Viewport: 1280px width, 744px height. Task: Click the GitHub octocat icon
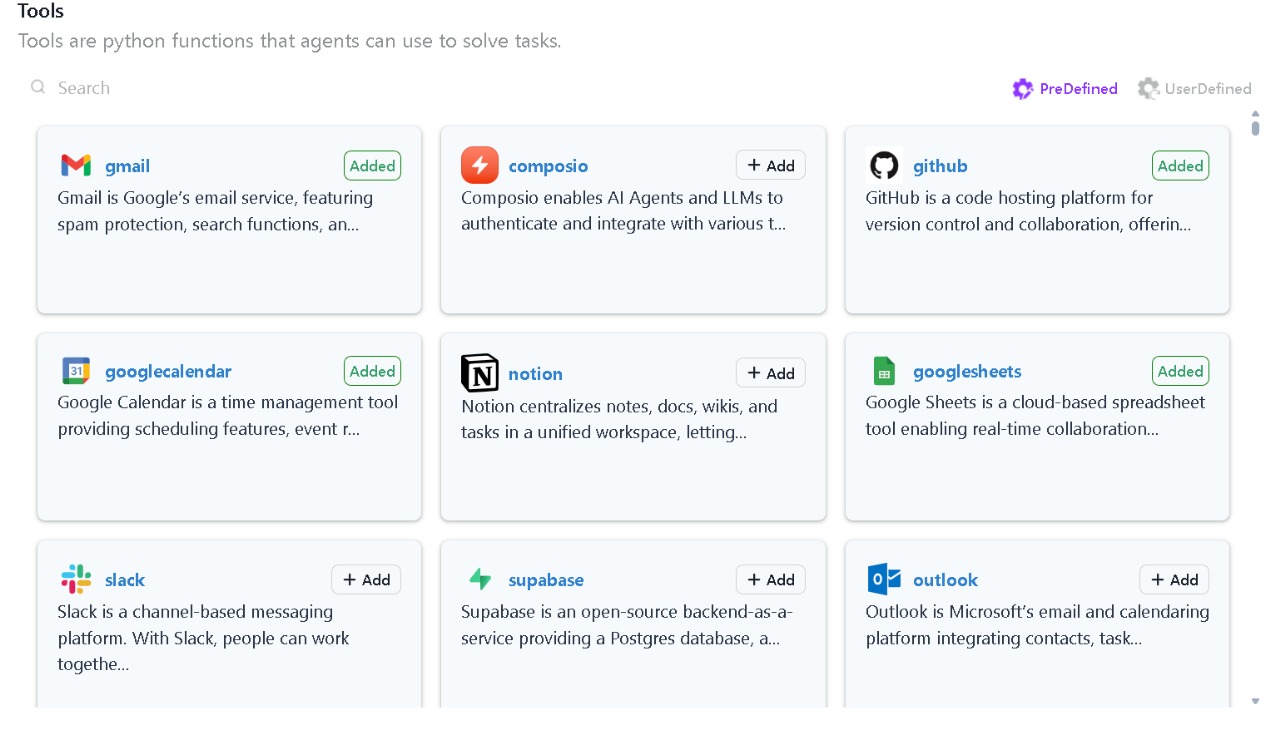tap(884, 165)
